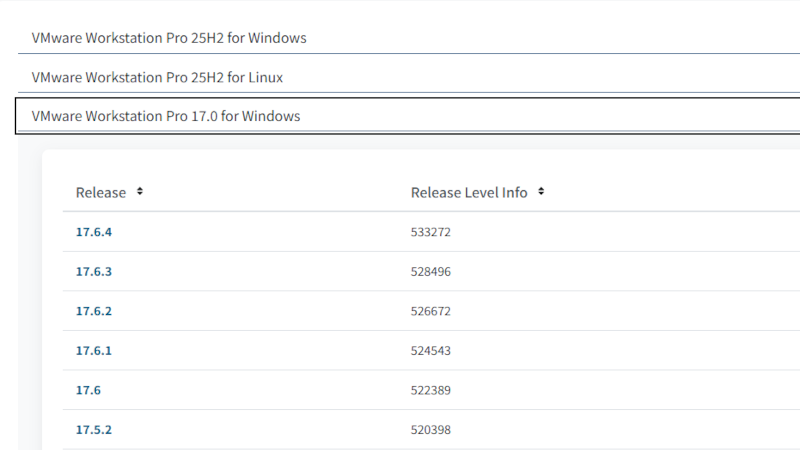View release 17.5.2 downloads
This screenshot has width=800, height=450.
(x=94, y=430)
